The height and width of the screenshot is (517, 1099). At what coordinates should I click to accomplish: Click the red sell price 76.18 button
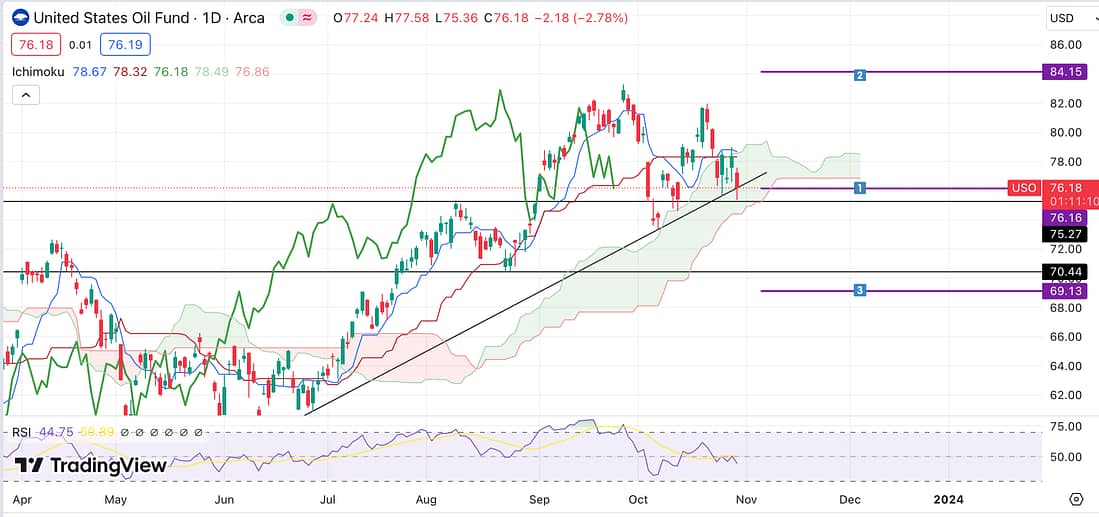[36, 45]
